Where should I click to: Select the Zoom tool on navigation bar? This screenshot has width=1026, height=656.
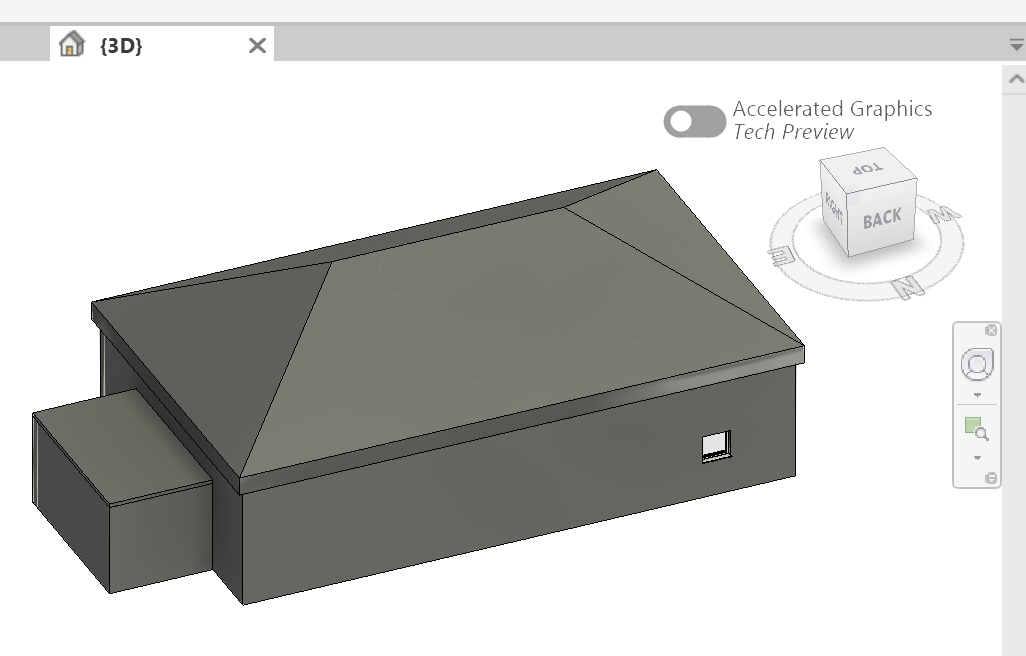pyautogui.click(x=976, y=426)
